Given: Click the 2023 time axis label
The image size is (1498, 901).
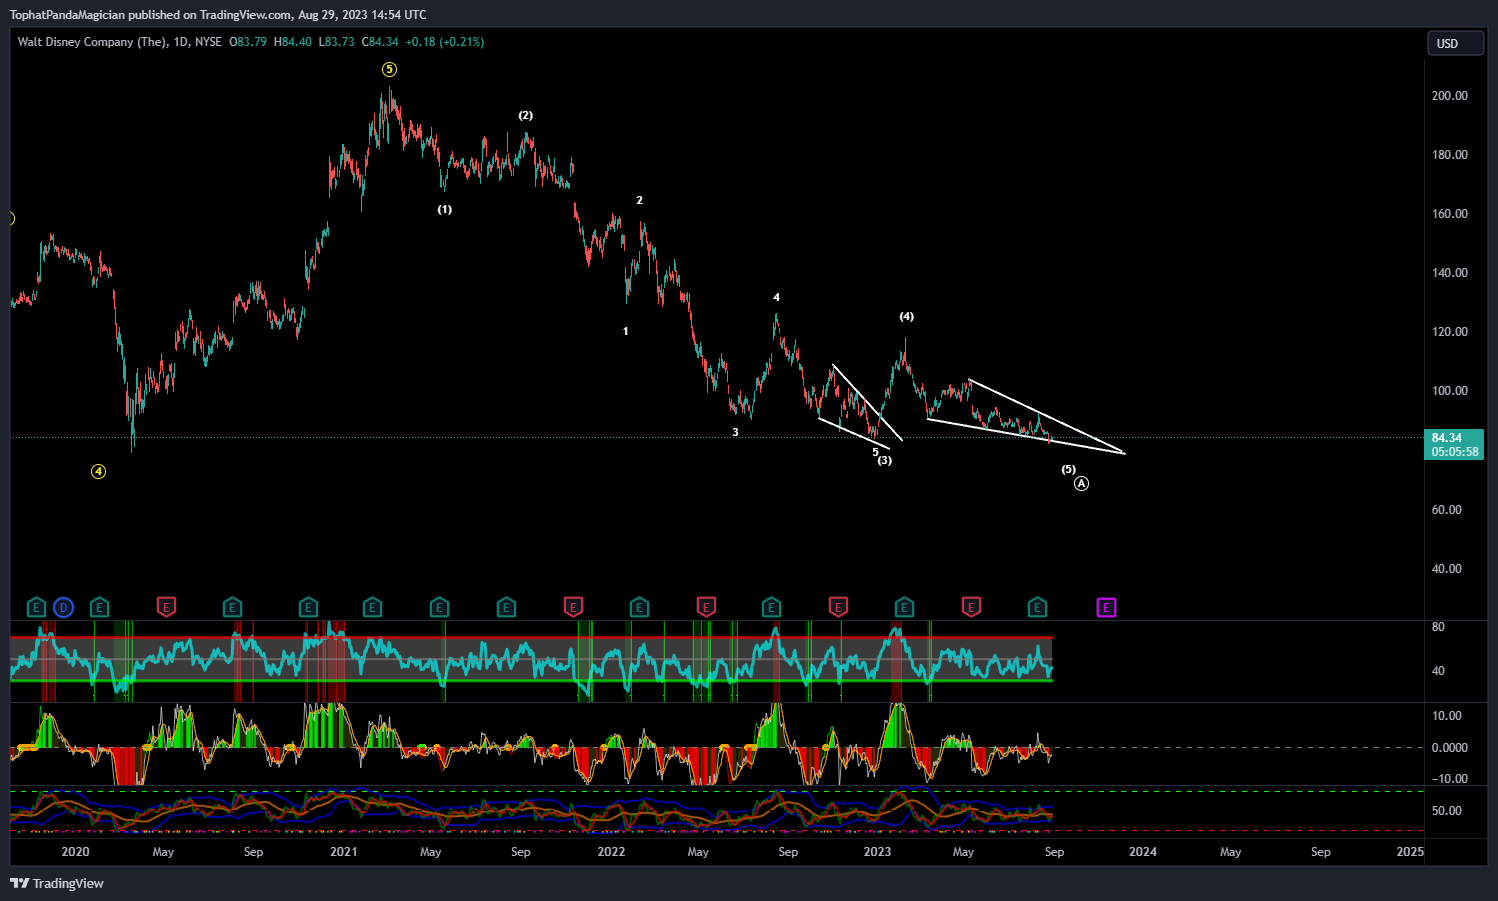Looking at the screenshot, I should (x=877, y=852).
